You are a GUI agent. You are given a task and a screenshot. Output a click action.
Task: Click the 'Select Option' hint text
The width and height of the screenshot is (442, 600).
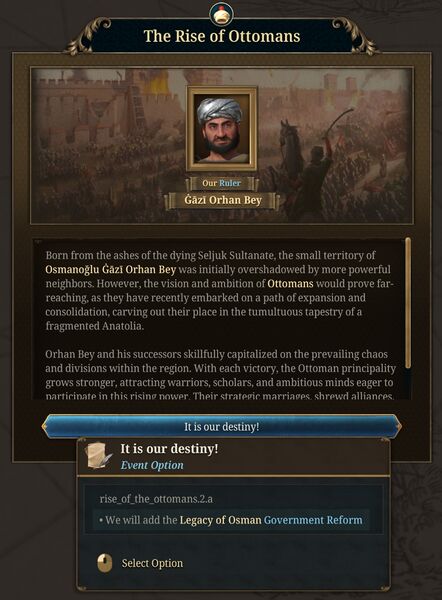coord(152,563)
